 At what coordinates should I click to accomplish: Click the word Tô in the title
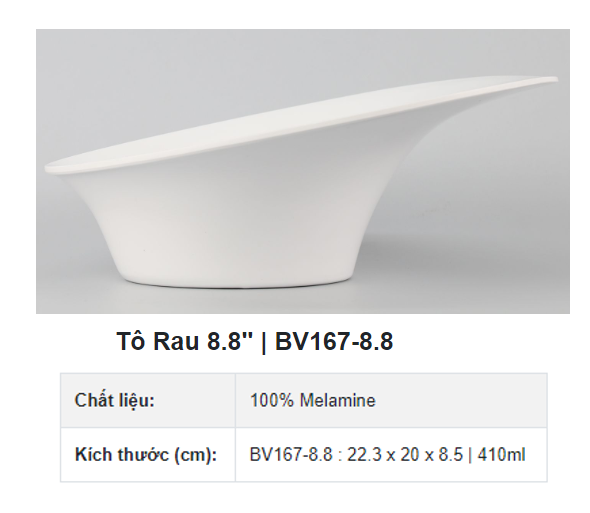click(x=131, y=341)
